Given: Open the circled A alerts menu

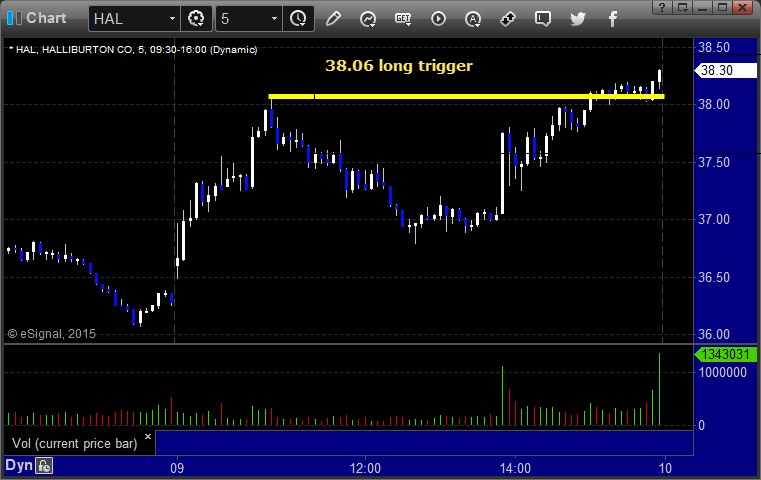Looking at the screenshot, I should 473,19.
